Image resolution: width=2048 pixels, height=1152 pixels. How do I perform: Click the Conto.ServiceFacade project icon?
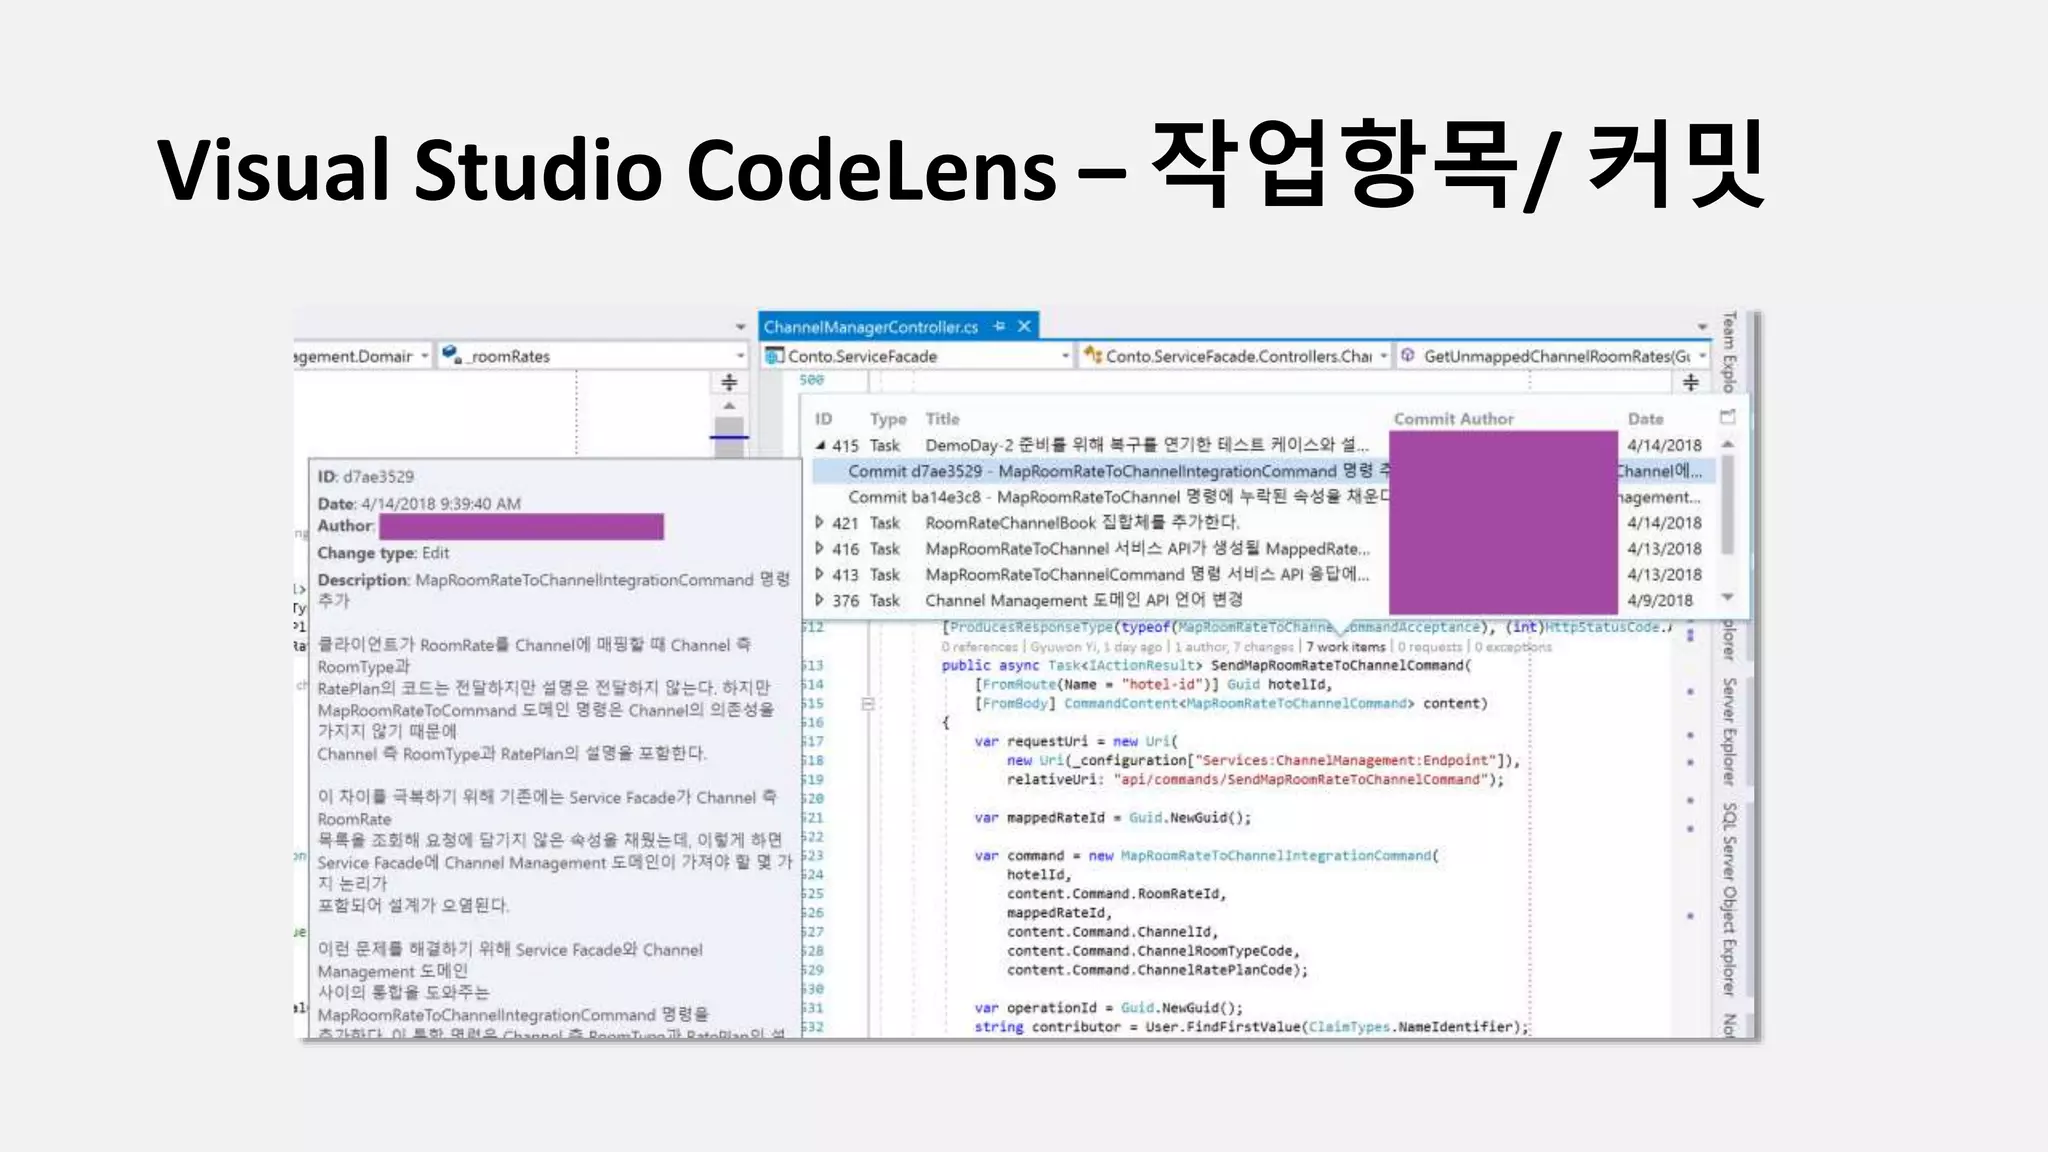pyautogui.click(x=774, y=356)
